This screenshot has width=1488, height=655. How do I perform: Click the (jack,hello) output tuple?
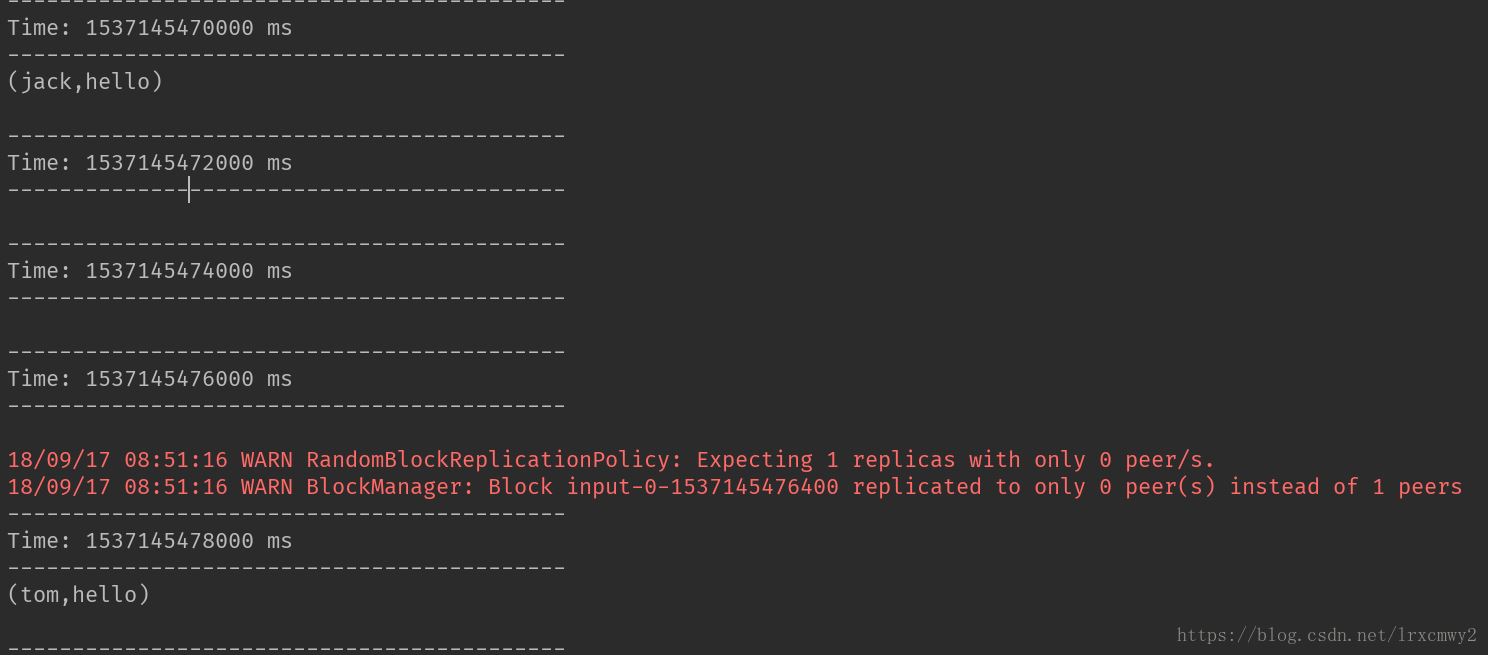click(85, 82)
